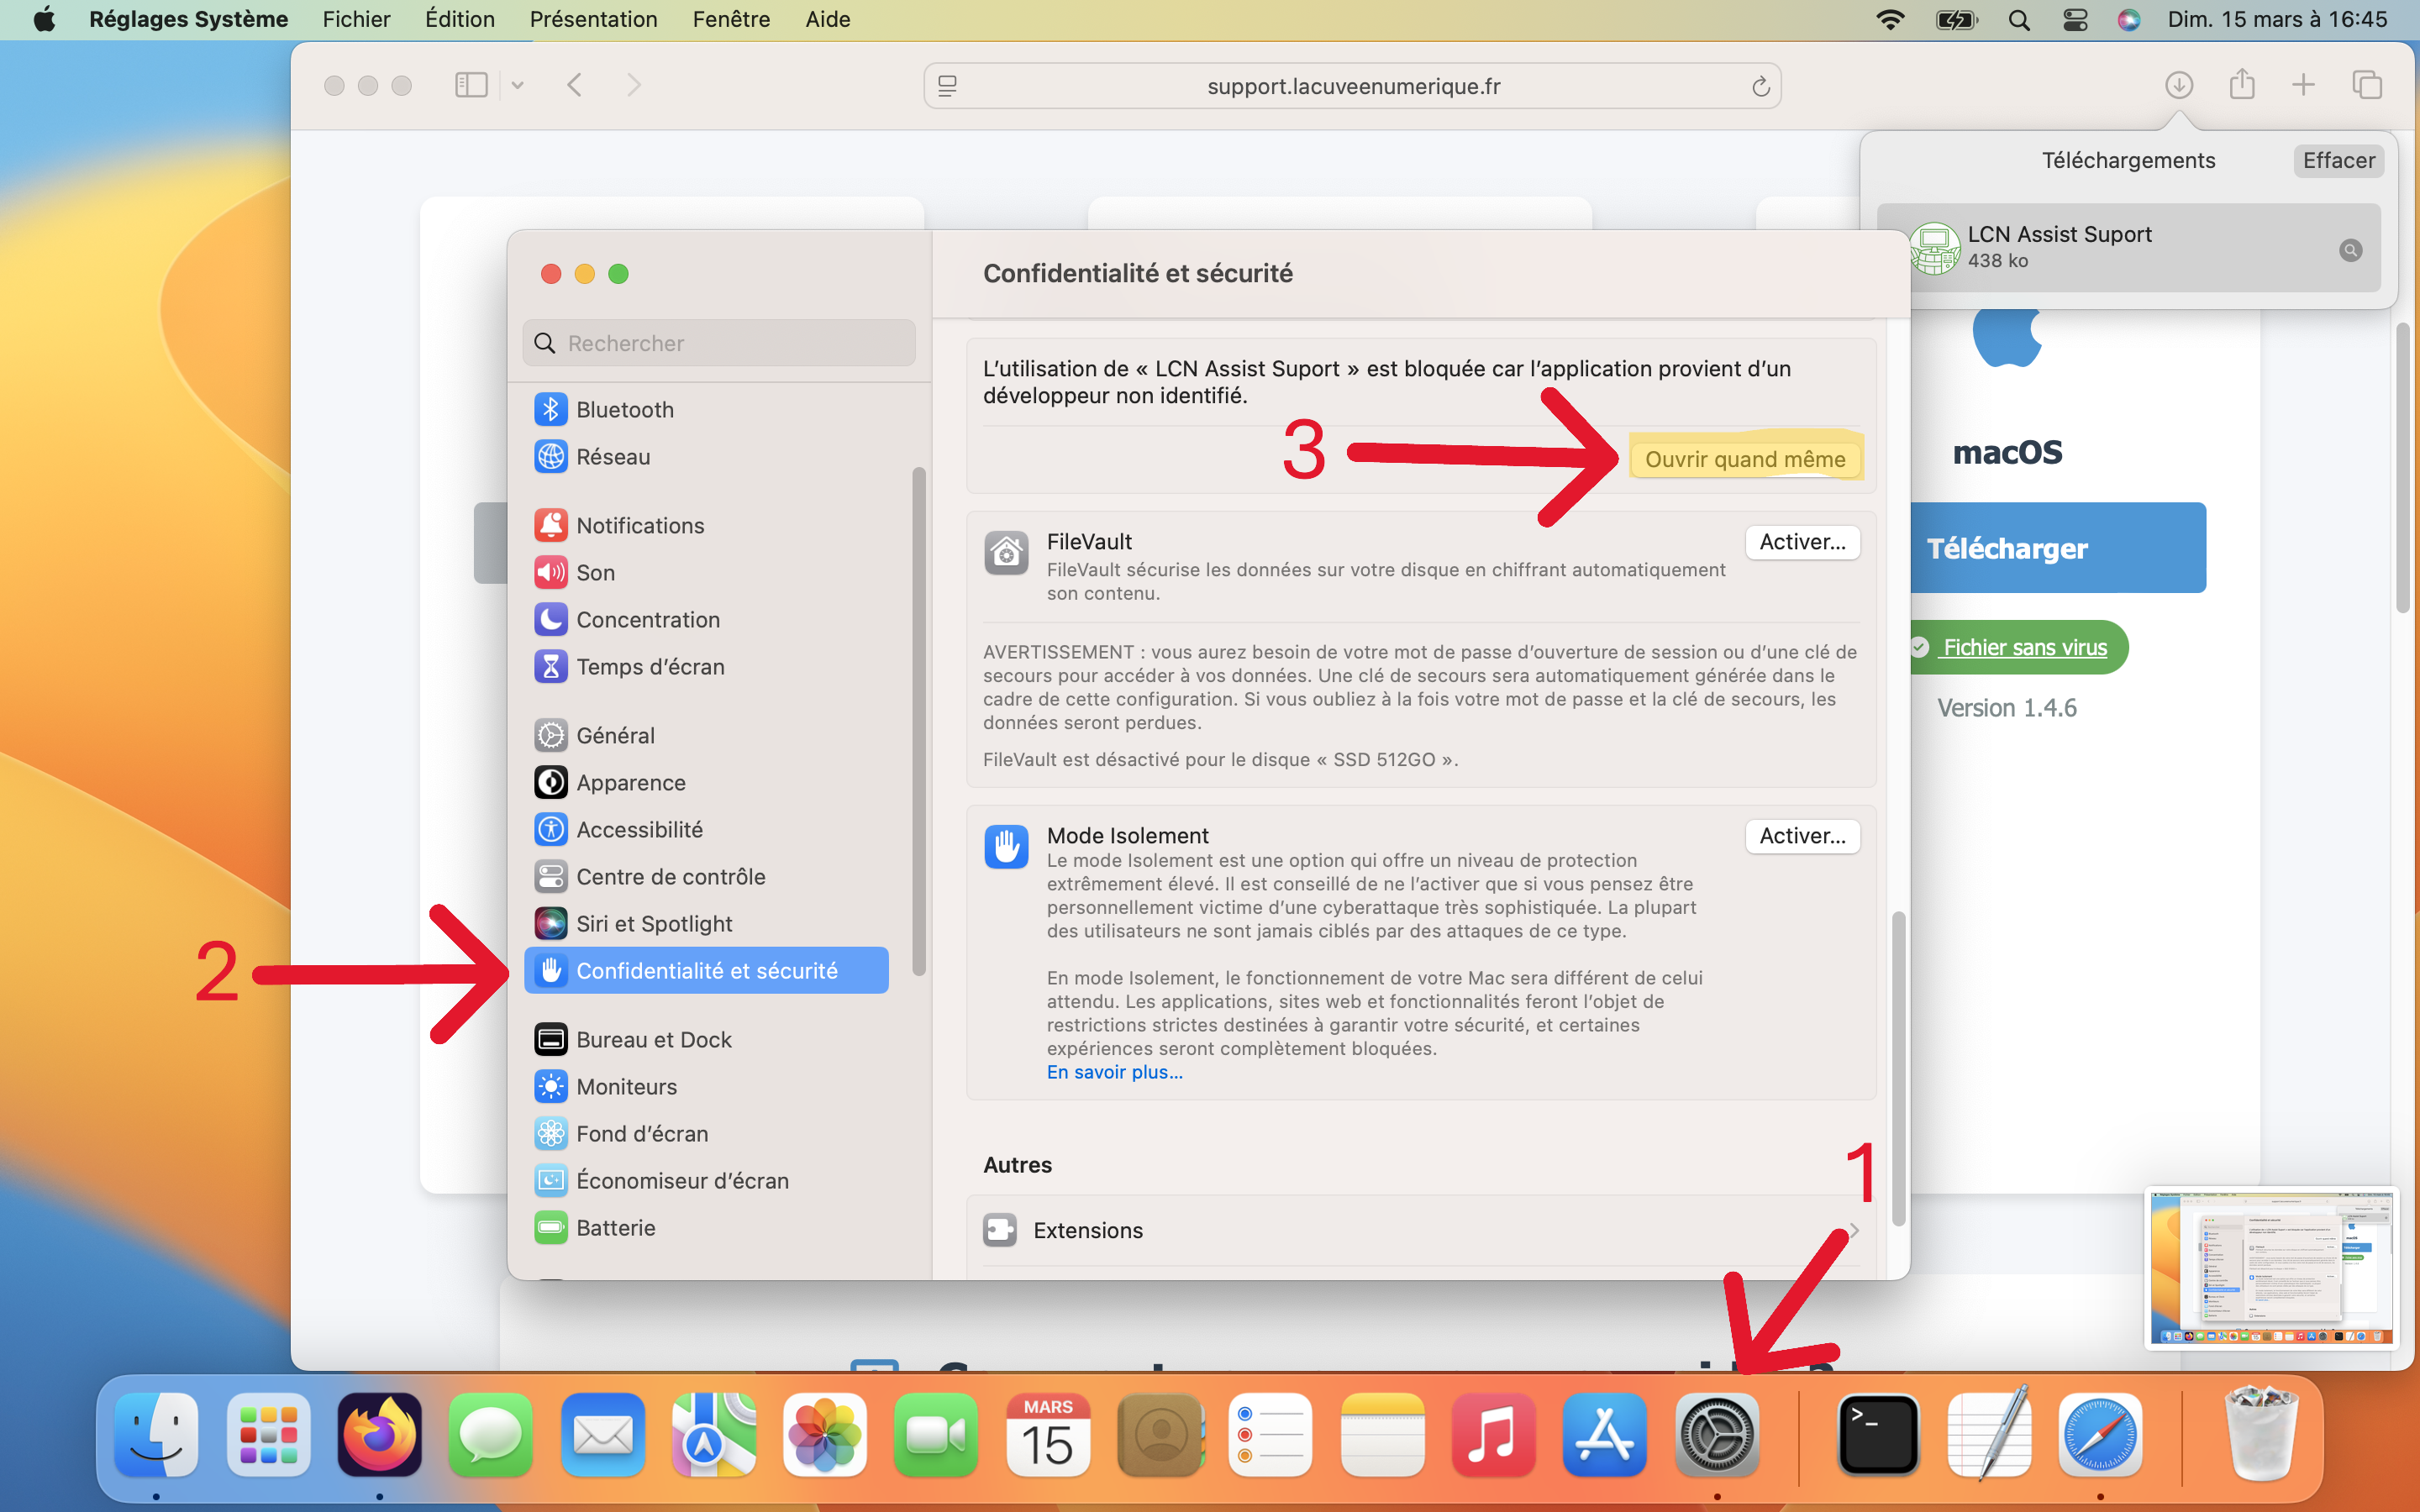This screenshot has height=1512, width=2420.
Task: Open Launchpad from the Dock
Action: click(268, 1435)
